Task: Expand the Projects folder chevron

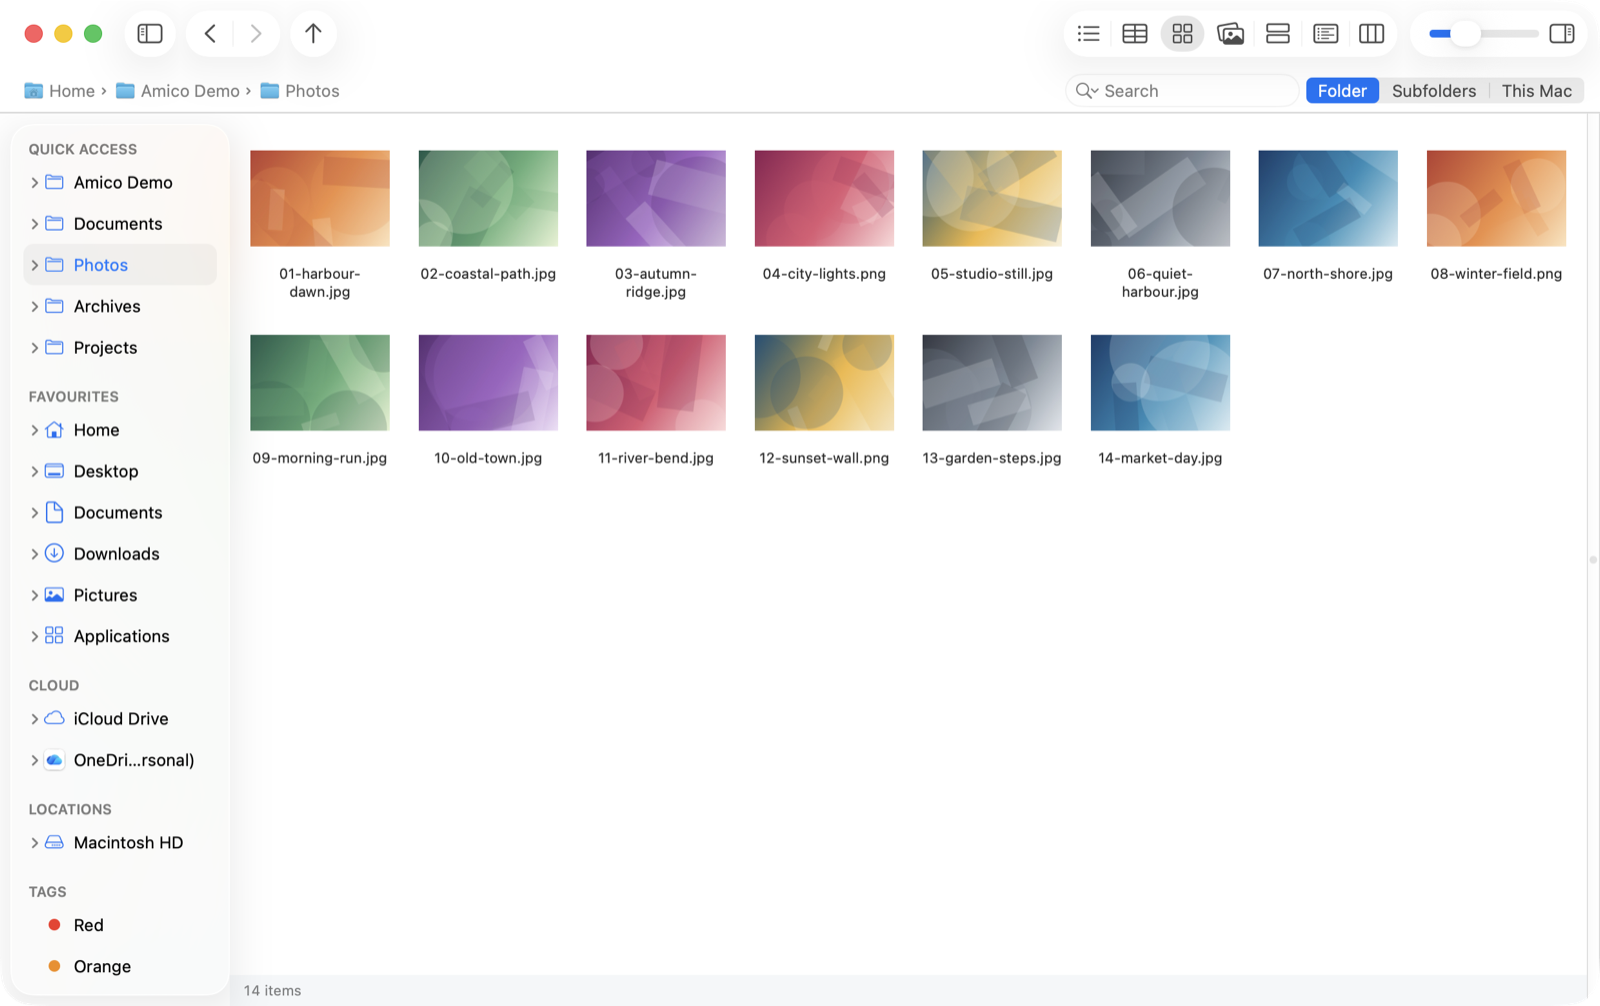Action: pyautogui.click(x=35, y=348)
